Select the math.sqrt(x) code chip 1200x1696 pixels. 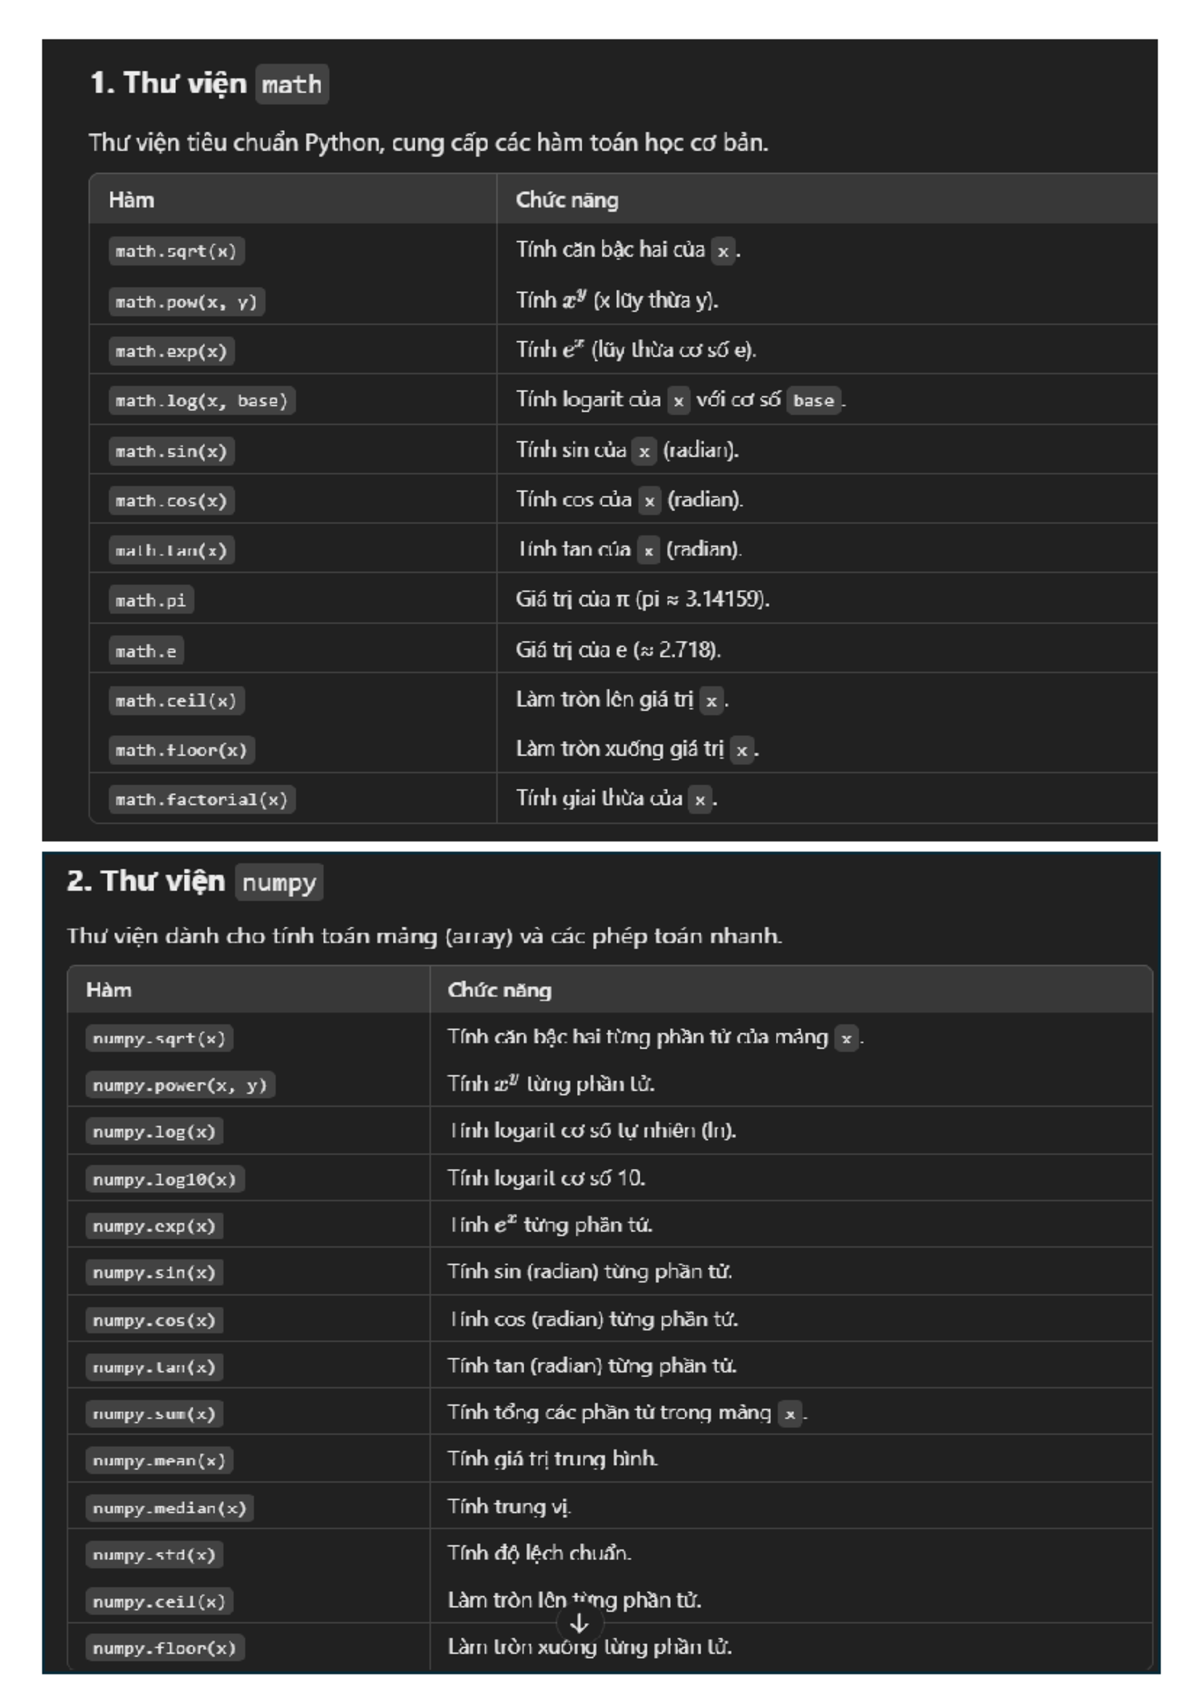pyautogui.click(x=176, y=251)
